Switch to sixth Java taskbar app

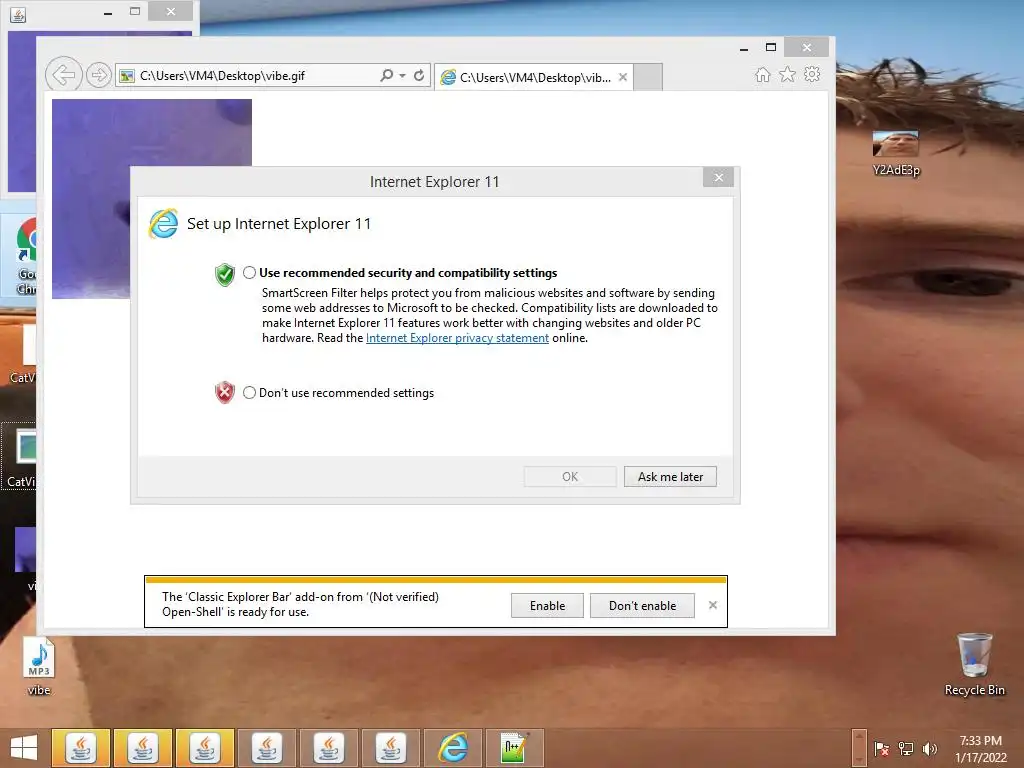click(x=391, y=748)
